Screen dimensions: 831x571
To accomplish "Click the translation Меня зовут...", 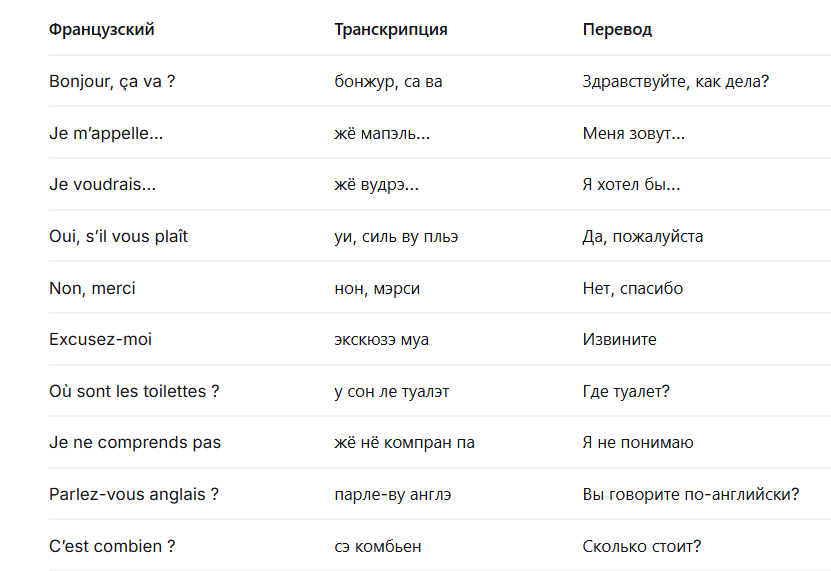I will click(633, 133).
